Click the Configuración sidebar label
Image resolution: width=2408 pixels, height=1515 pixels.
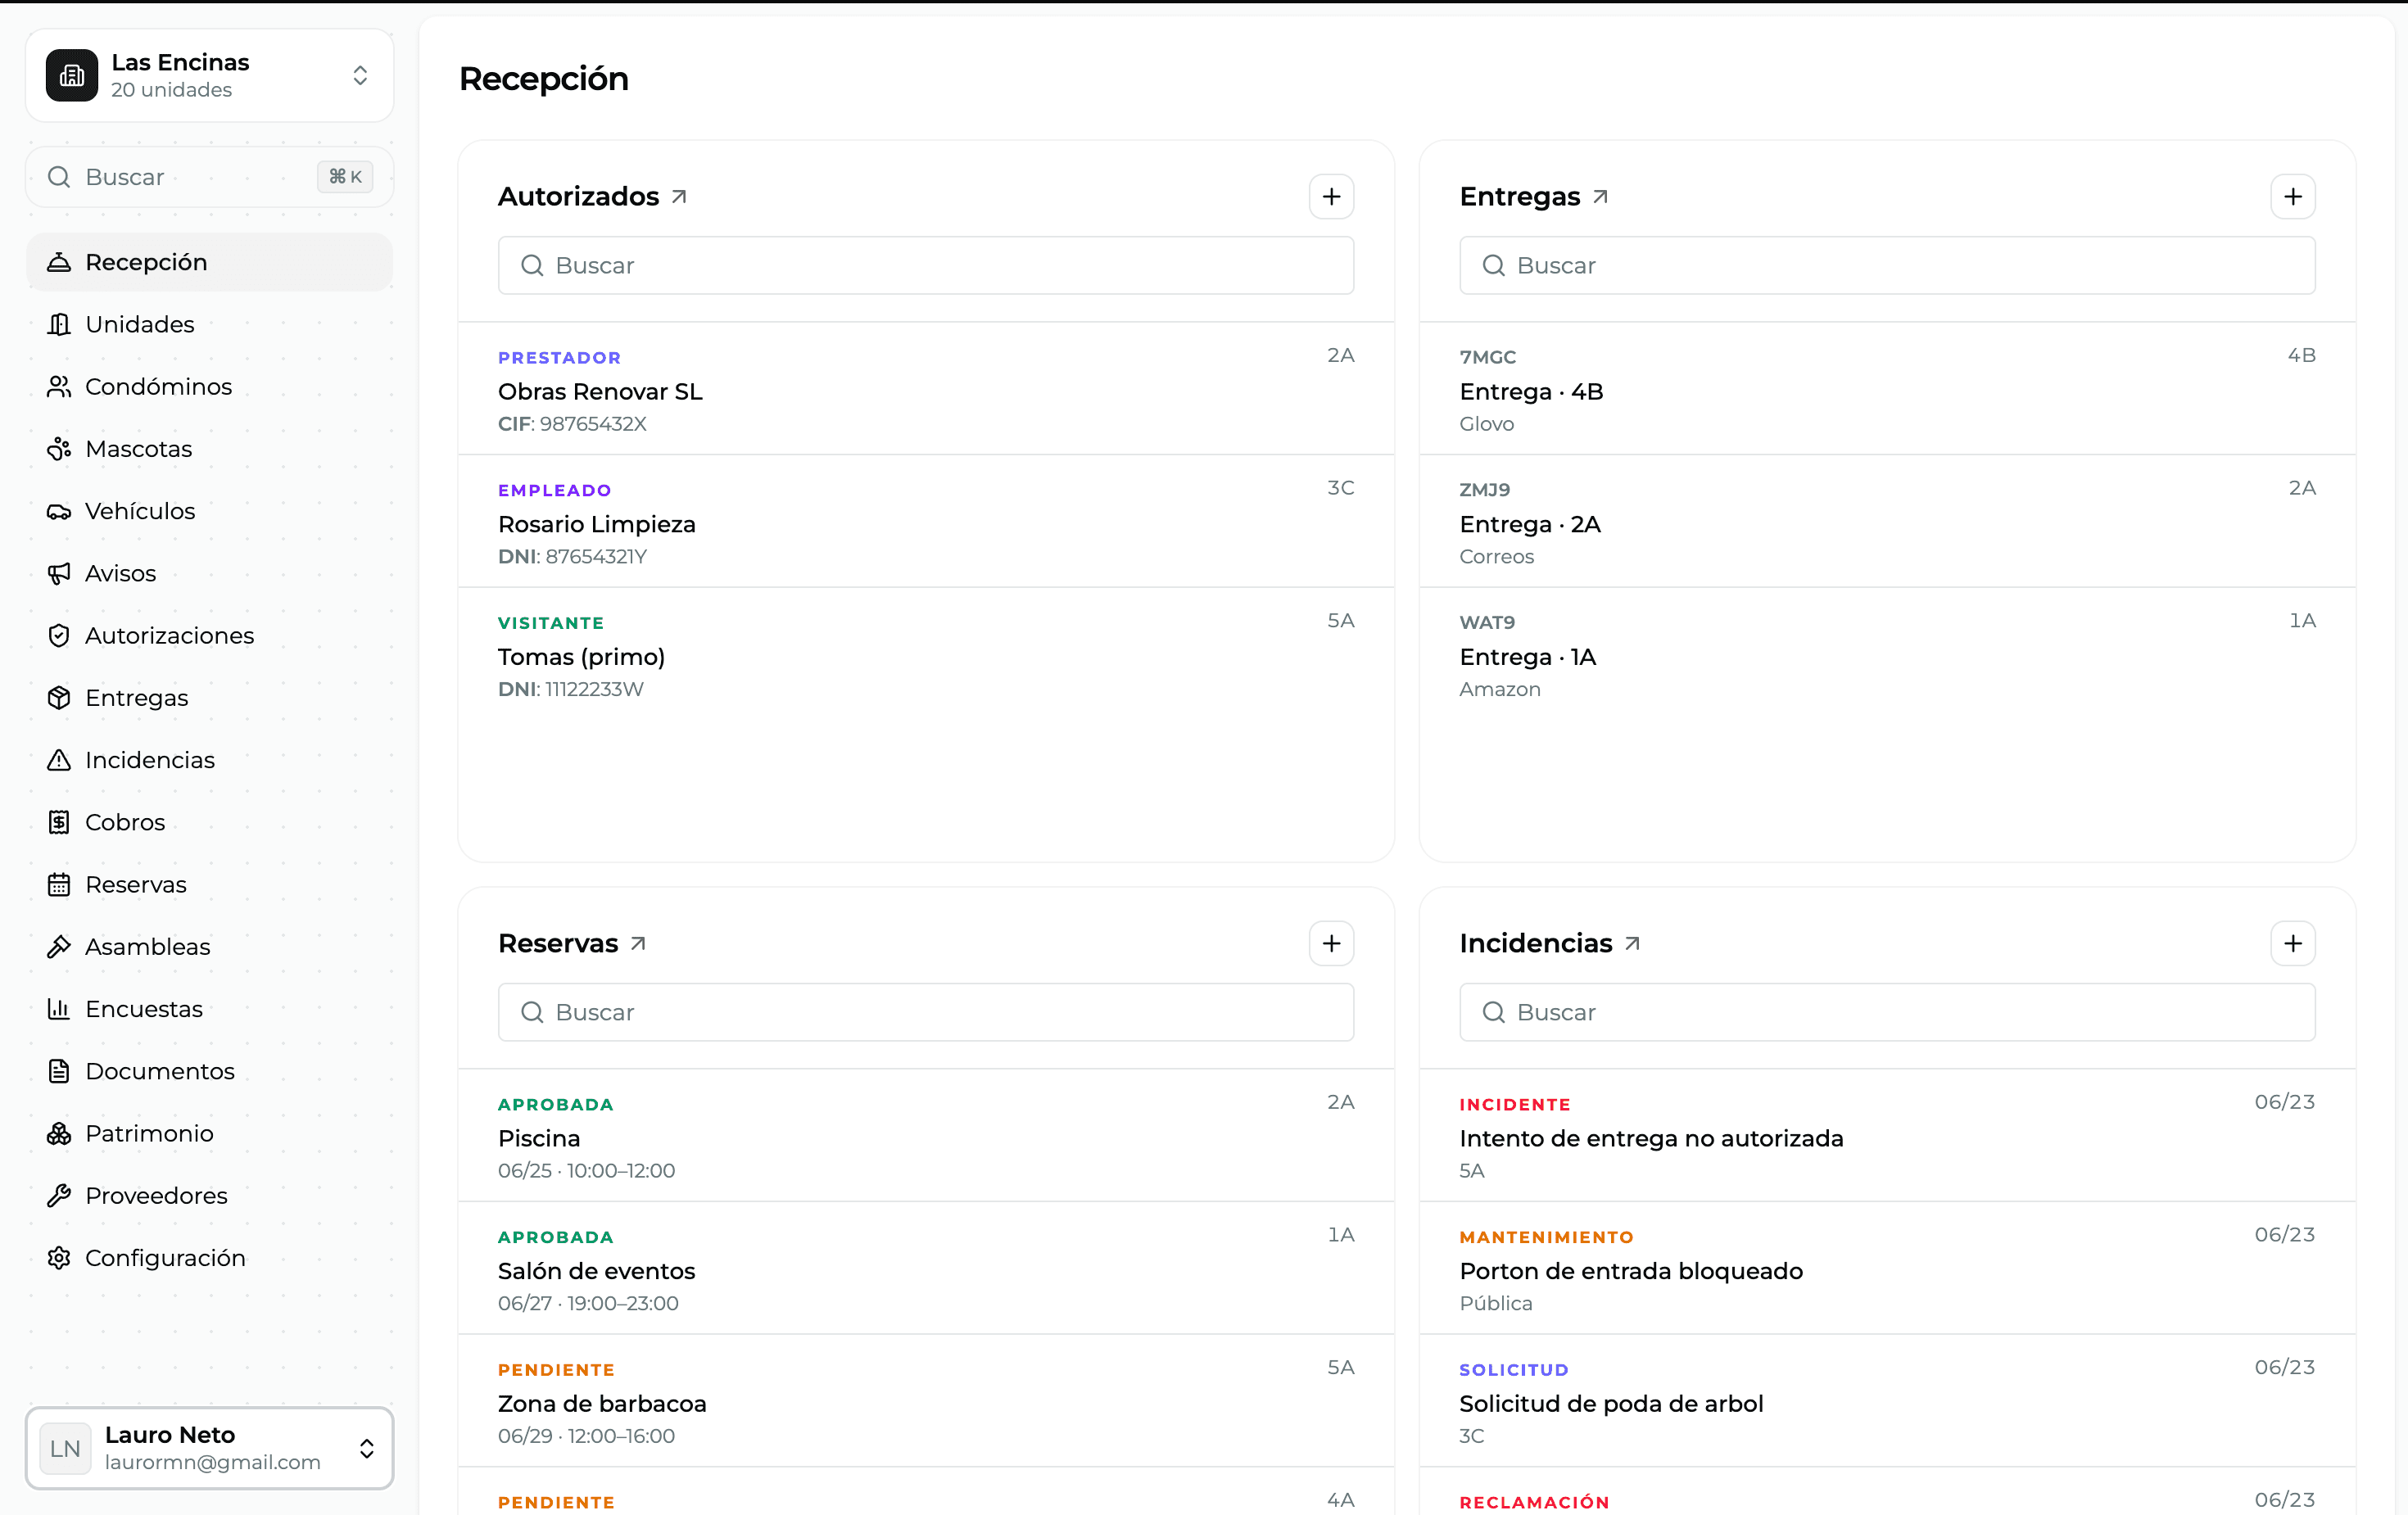point(165,1257)
